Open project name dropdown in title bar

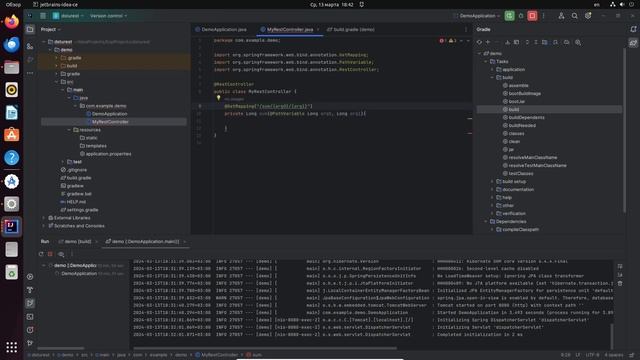68,16
